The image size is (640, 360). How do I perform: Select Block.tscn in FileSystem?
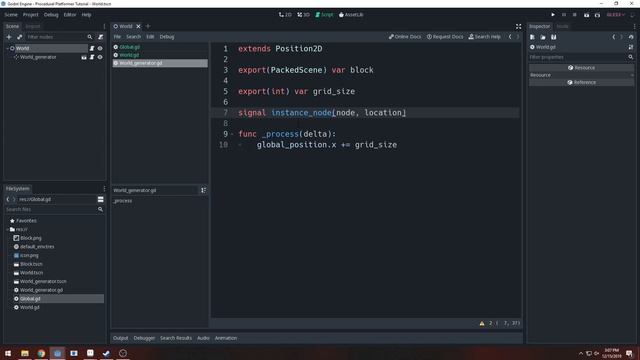point(31,264)
